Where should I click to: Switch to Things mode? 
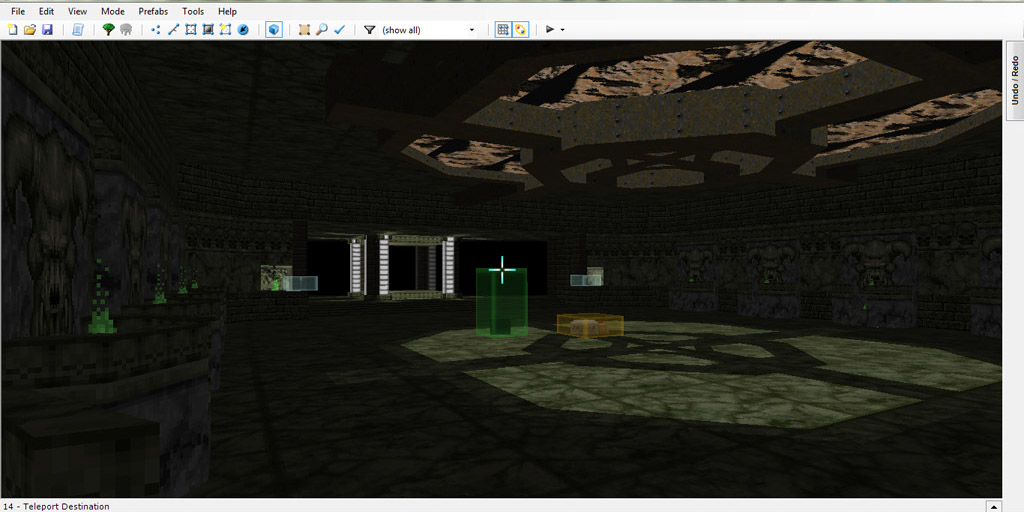pos(243,29)
